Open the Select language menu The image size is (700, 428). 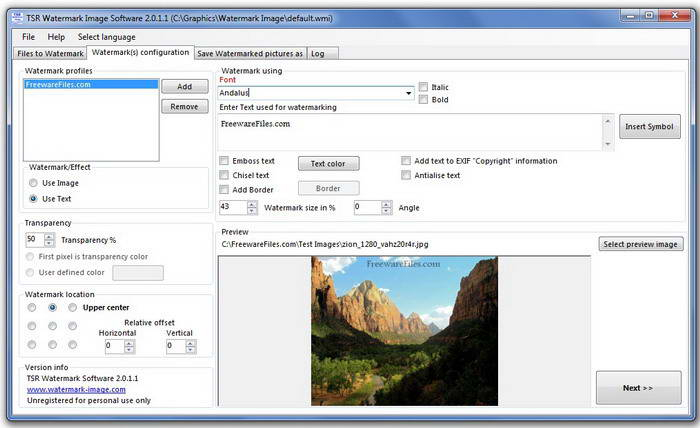coord(106,37)
